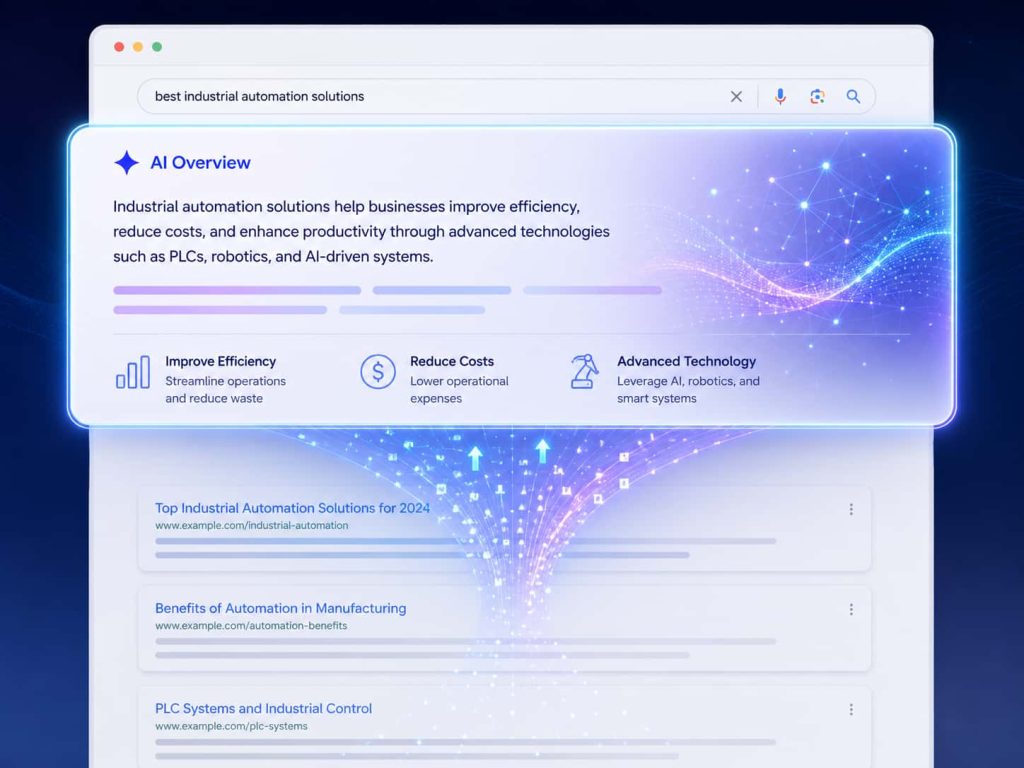Open PLC Systems and Industrial Control link
Image resolution: width=1024 pixels, height=768 pixels.
click(263, 709)
